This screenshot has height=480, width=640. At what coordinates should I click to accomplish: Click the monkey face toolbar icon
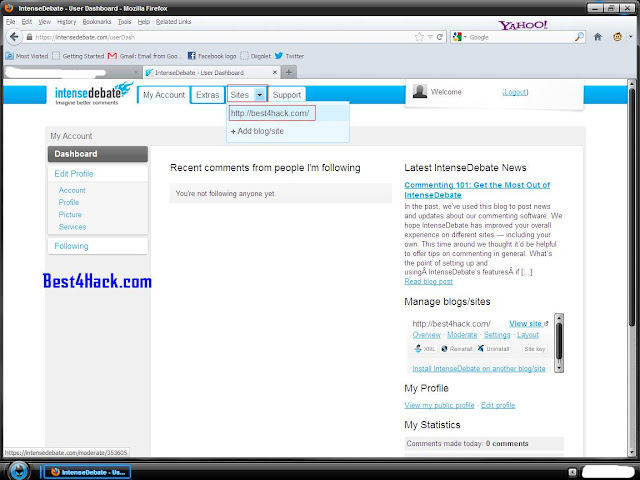pos(617,37)
